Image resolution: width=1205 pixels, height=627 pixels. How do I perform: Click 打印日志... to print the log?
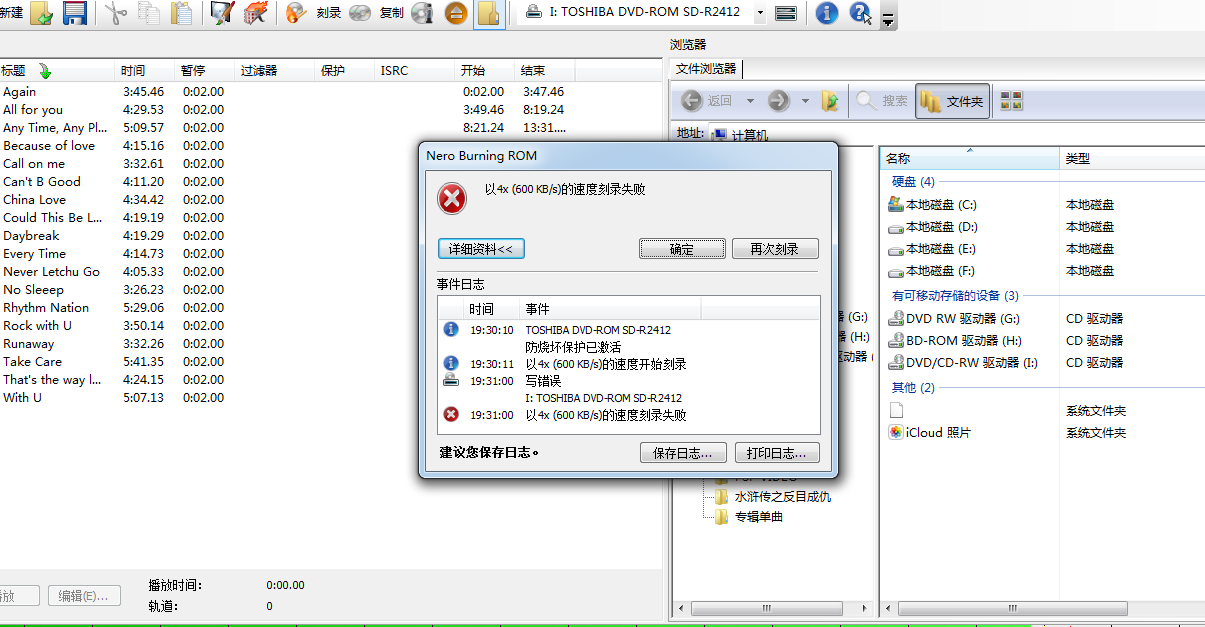click(777, 453)
